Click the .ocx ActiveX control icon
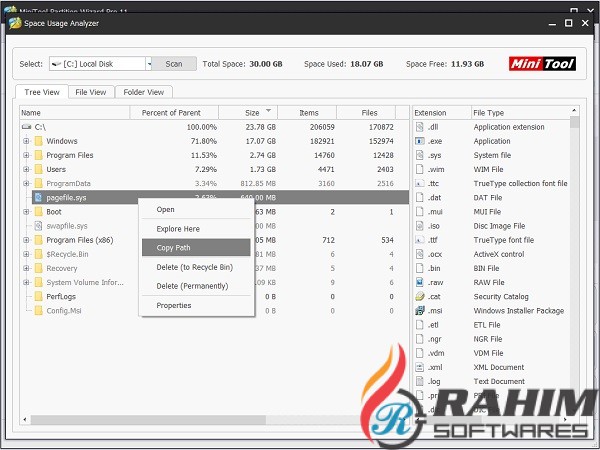Viewport: 600px width, 450px height. [x=420, y=254]
